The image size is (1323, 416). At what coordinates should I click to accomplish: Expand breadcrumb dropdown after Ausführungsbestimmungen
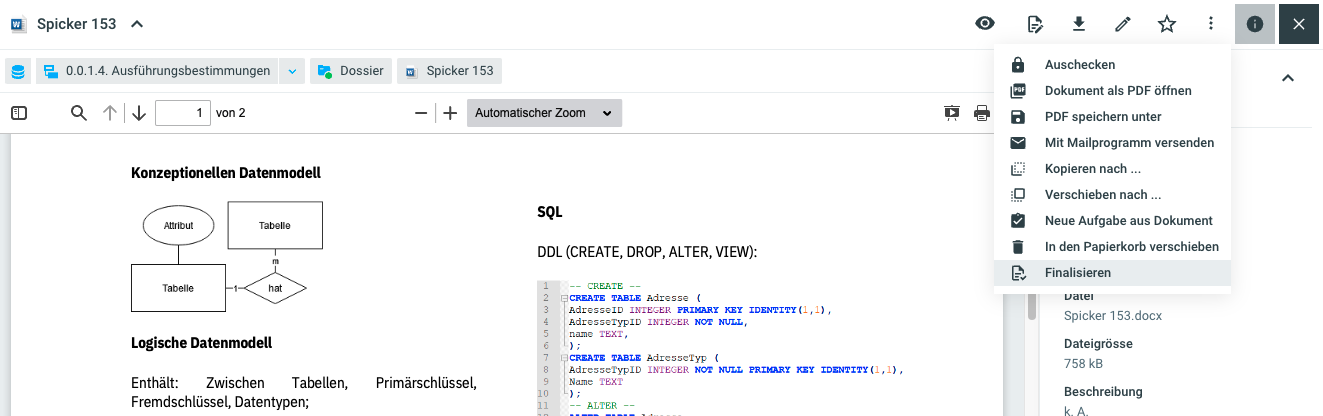tap(291, 71)
